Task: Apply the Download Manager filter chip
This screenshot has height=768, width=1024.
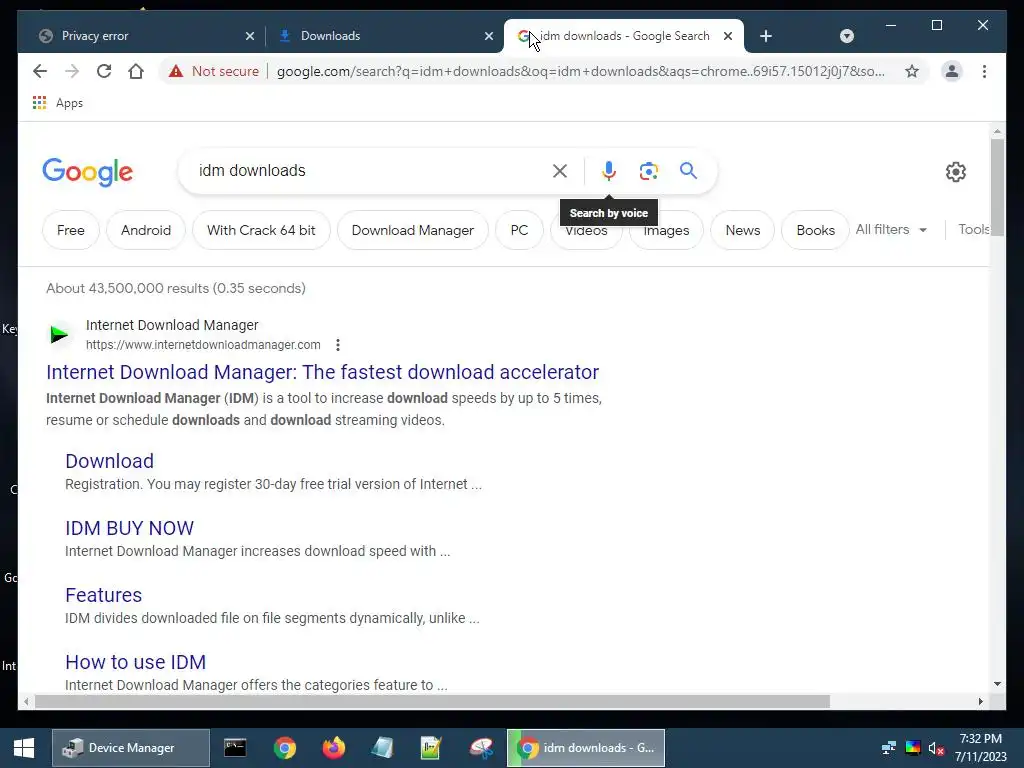Action: pyautogui.click(x=413, y=230)
